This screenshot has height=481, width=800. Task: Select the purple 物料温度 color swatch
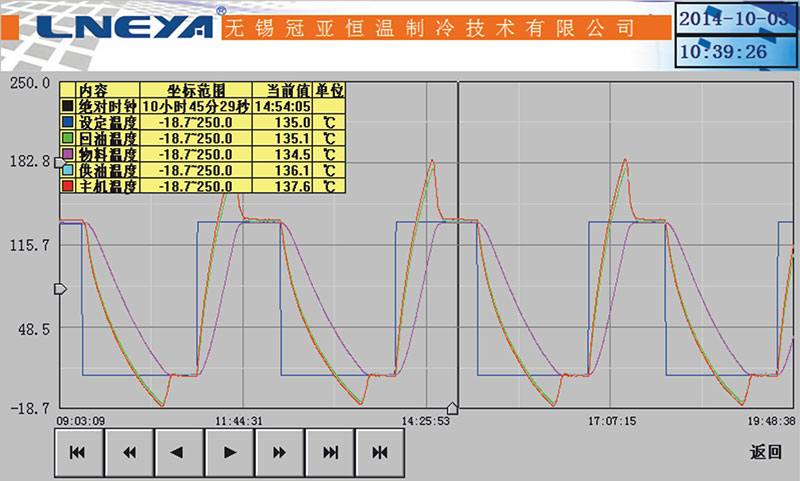click(x=68, y=153)
